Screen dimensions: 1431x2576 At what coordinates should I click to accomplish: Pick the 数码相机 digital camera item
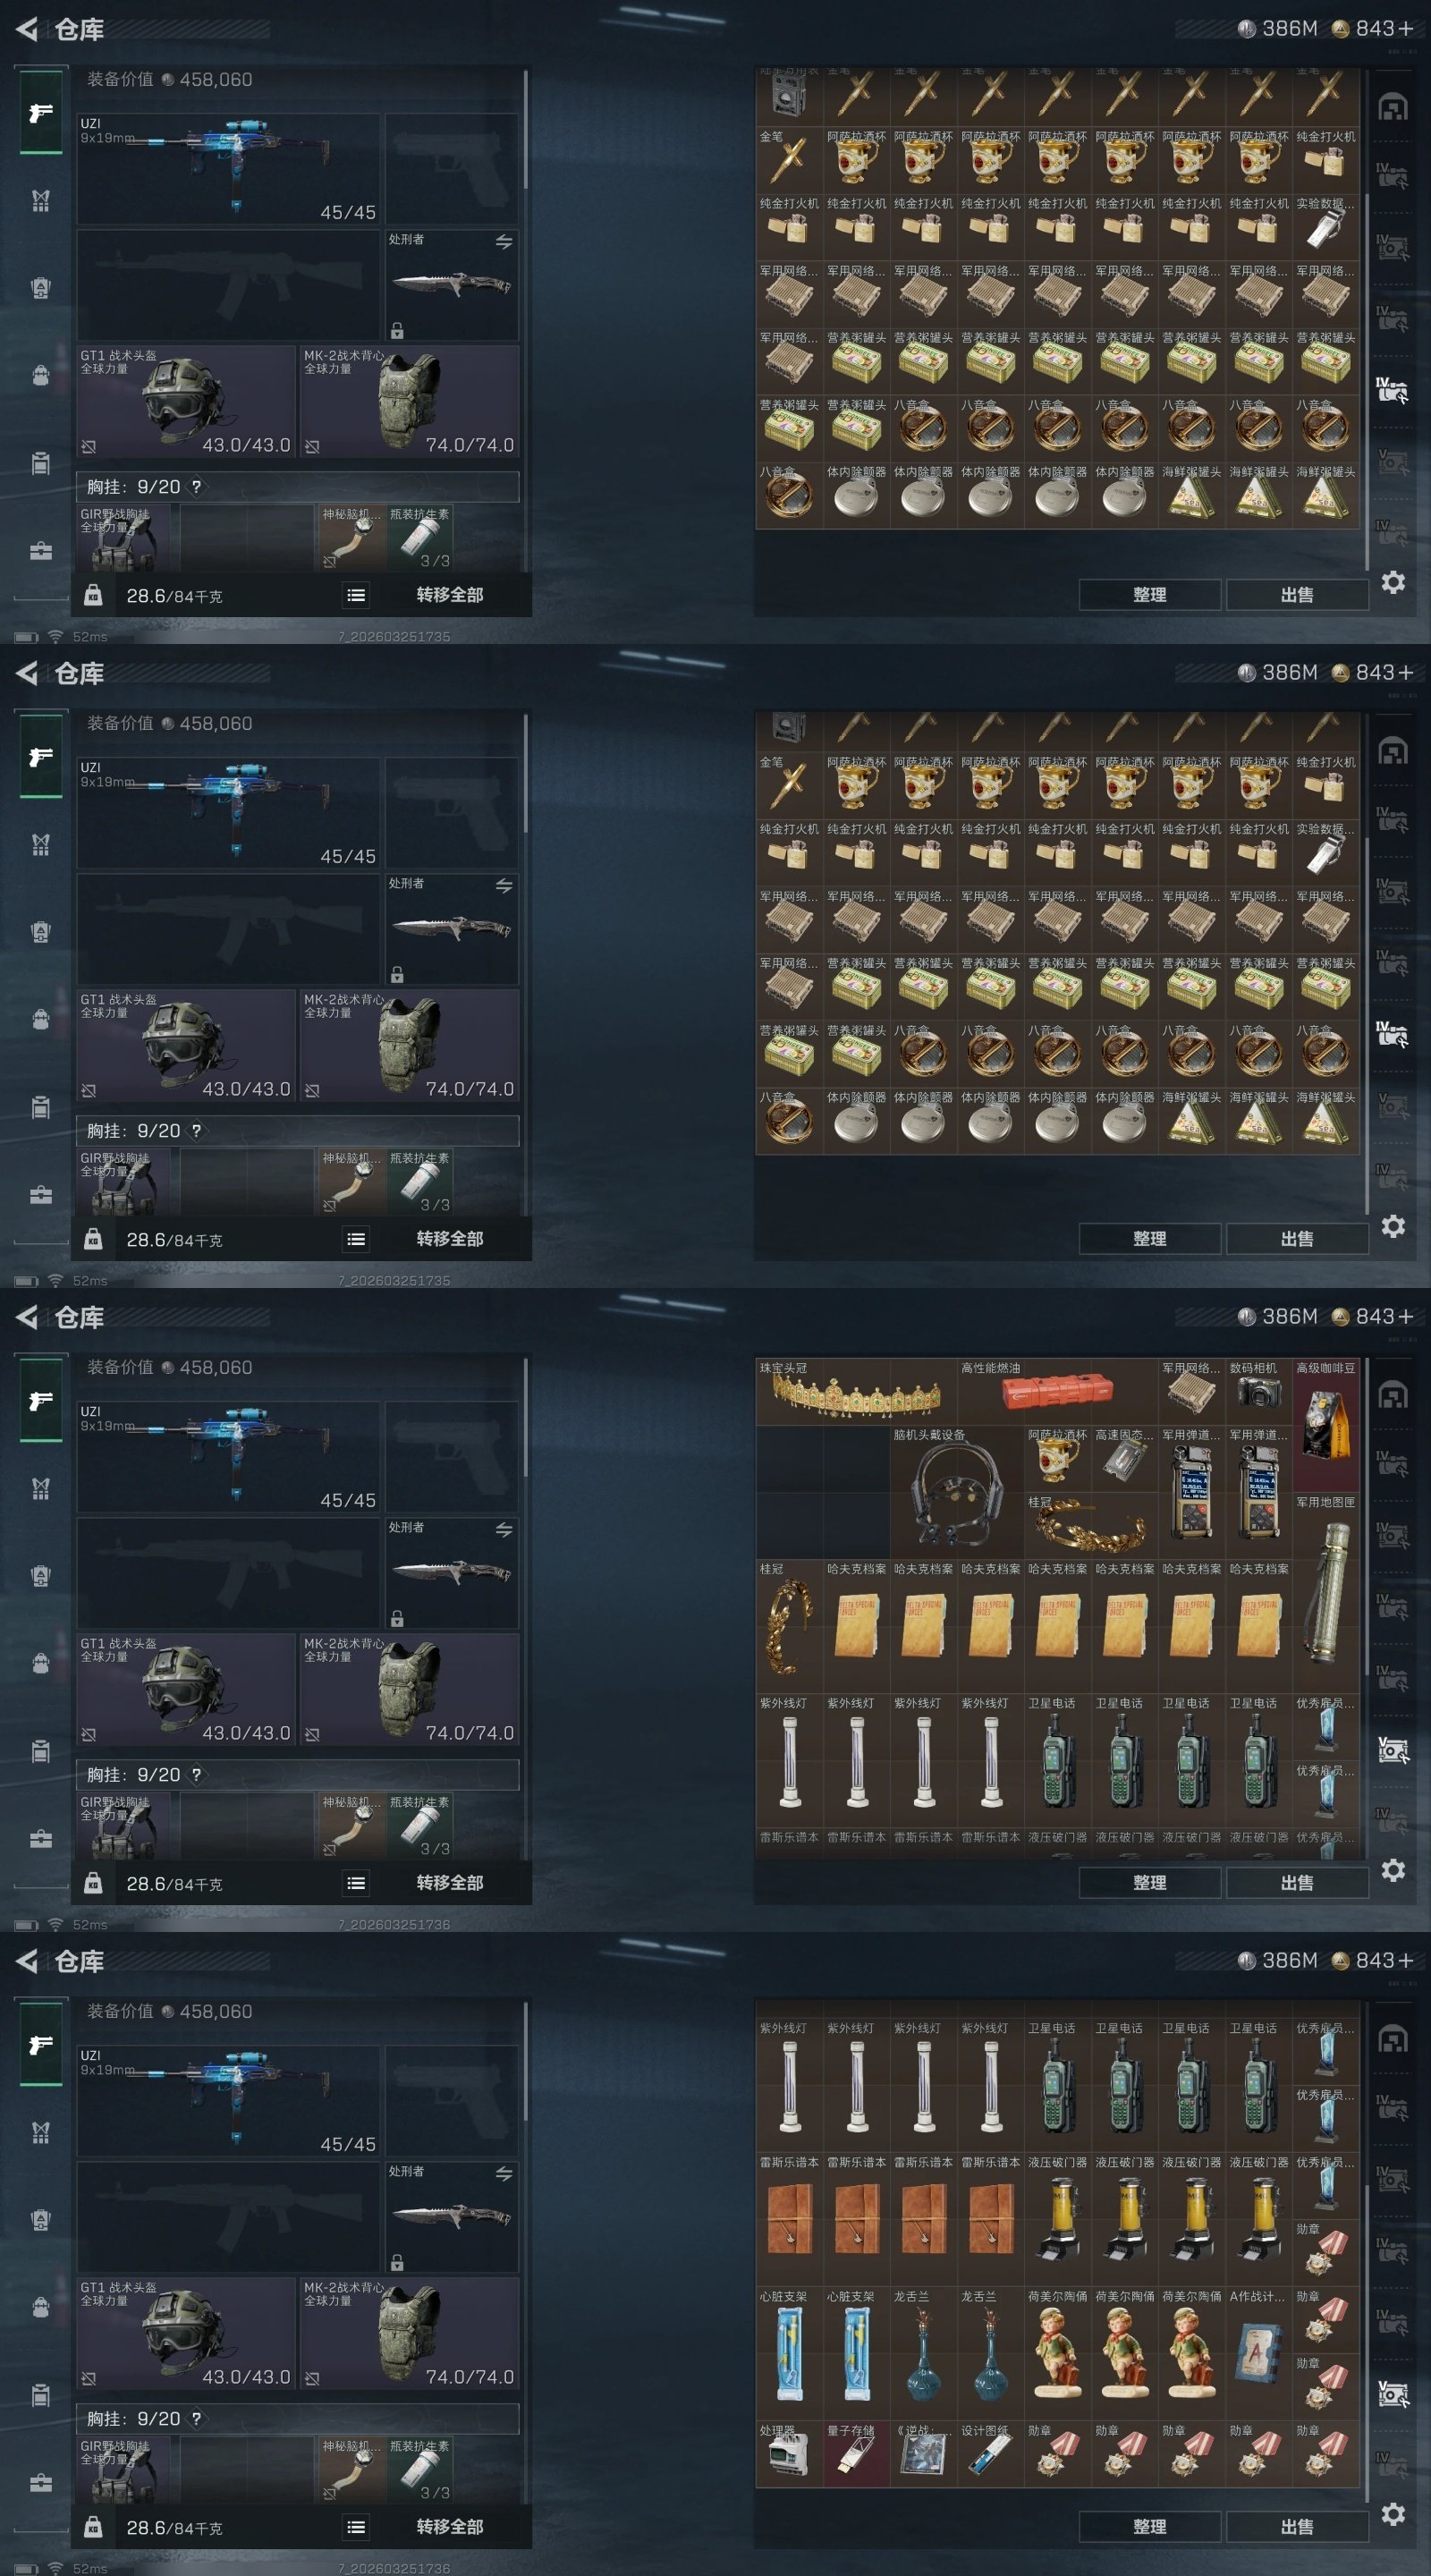[1259, 1392]
